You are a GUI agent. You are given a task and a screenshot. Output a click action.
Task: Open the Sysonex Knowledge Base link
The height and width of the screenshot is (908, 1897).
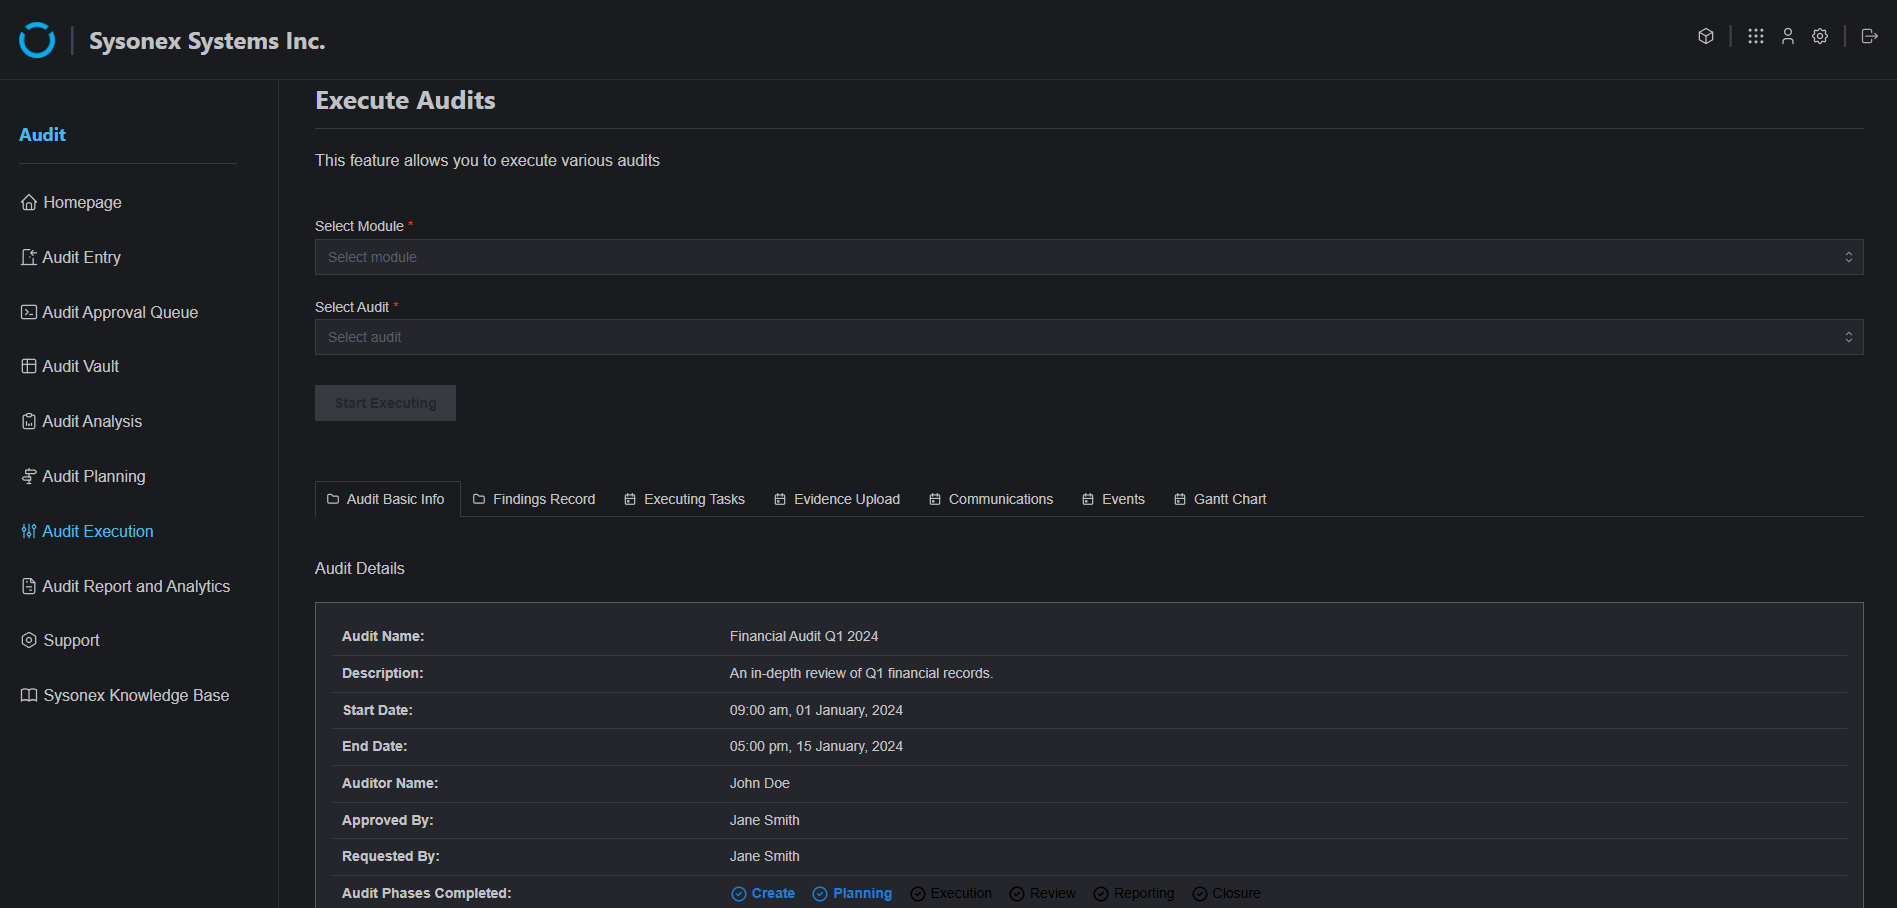(136, 695)
